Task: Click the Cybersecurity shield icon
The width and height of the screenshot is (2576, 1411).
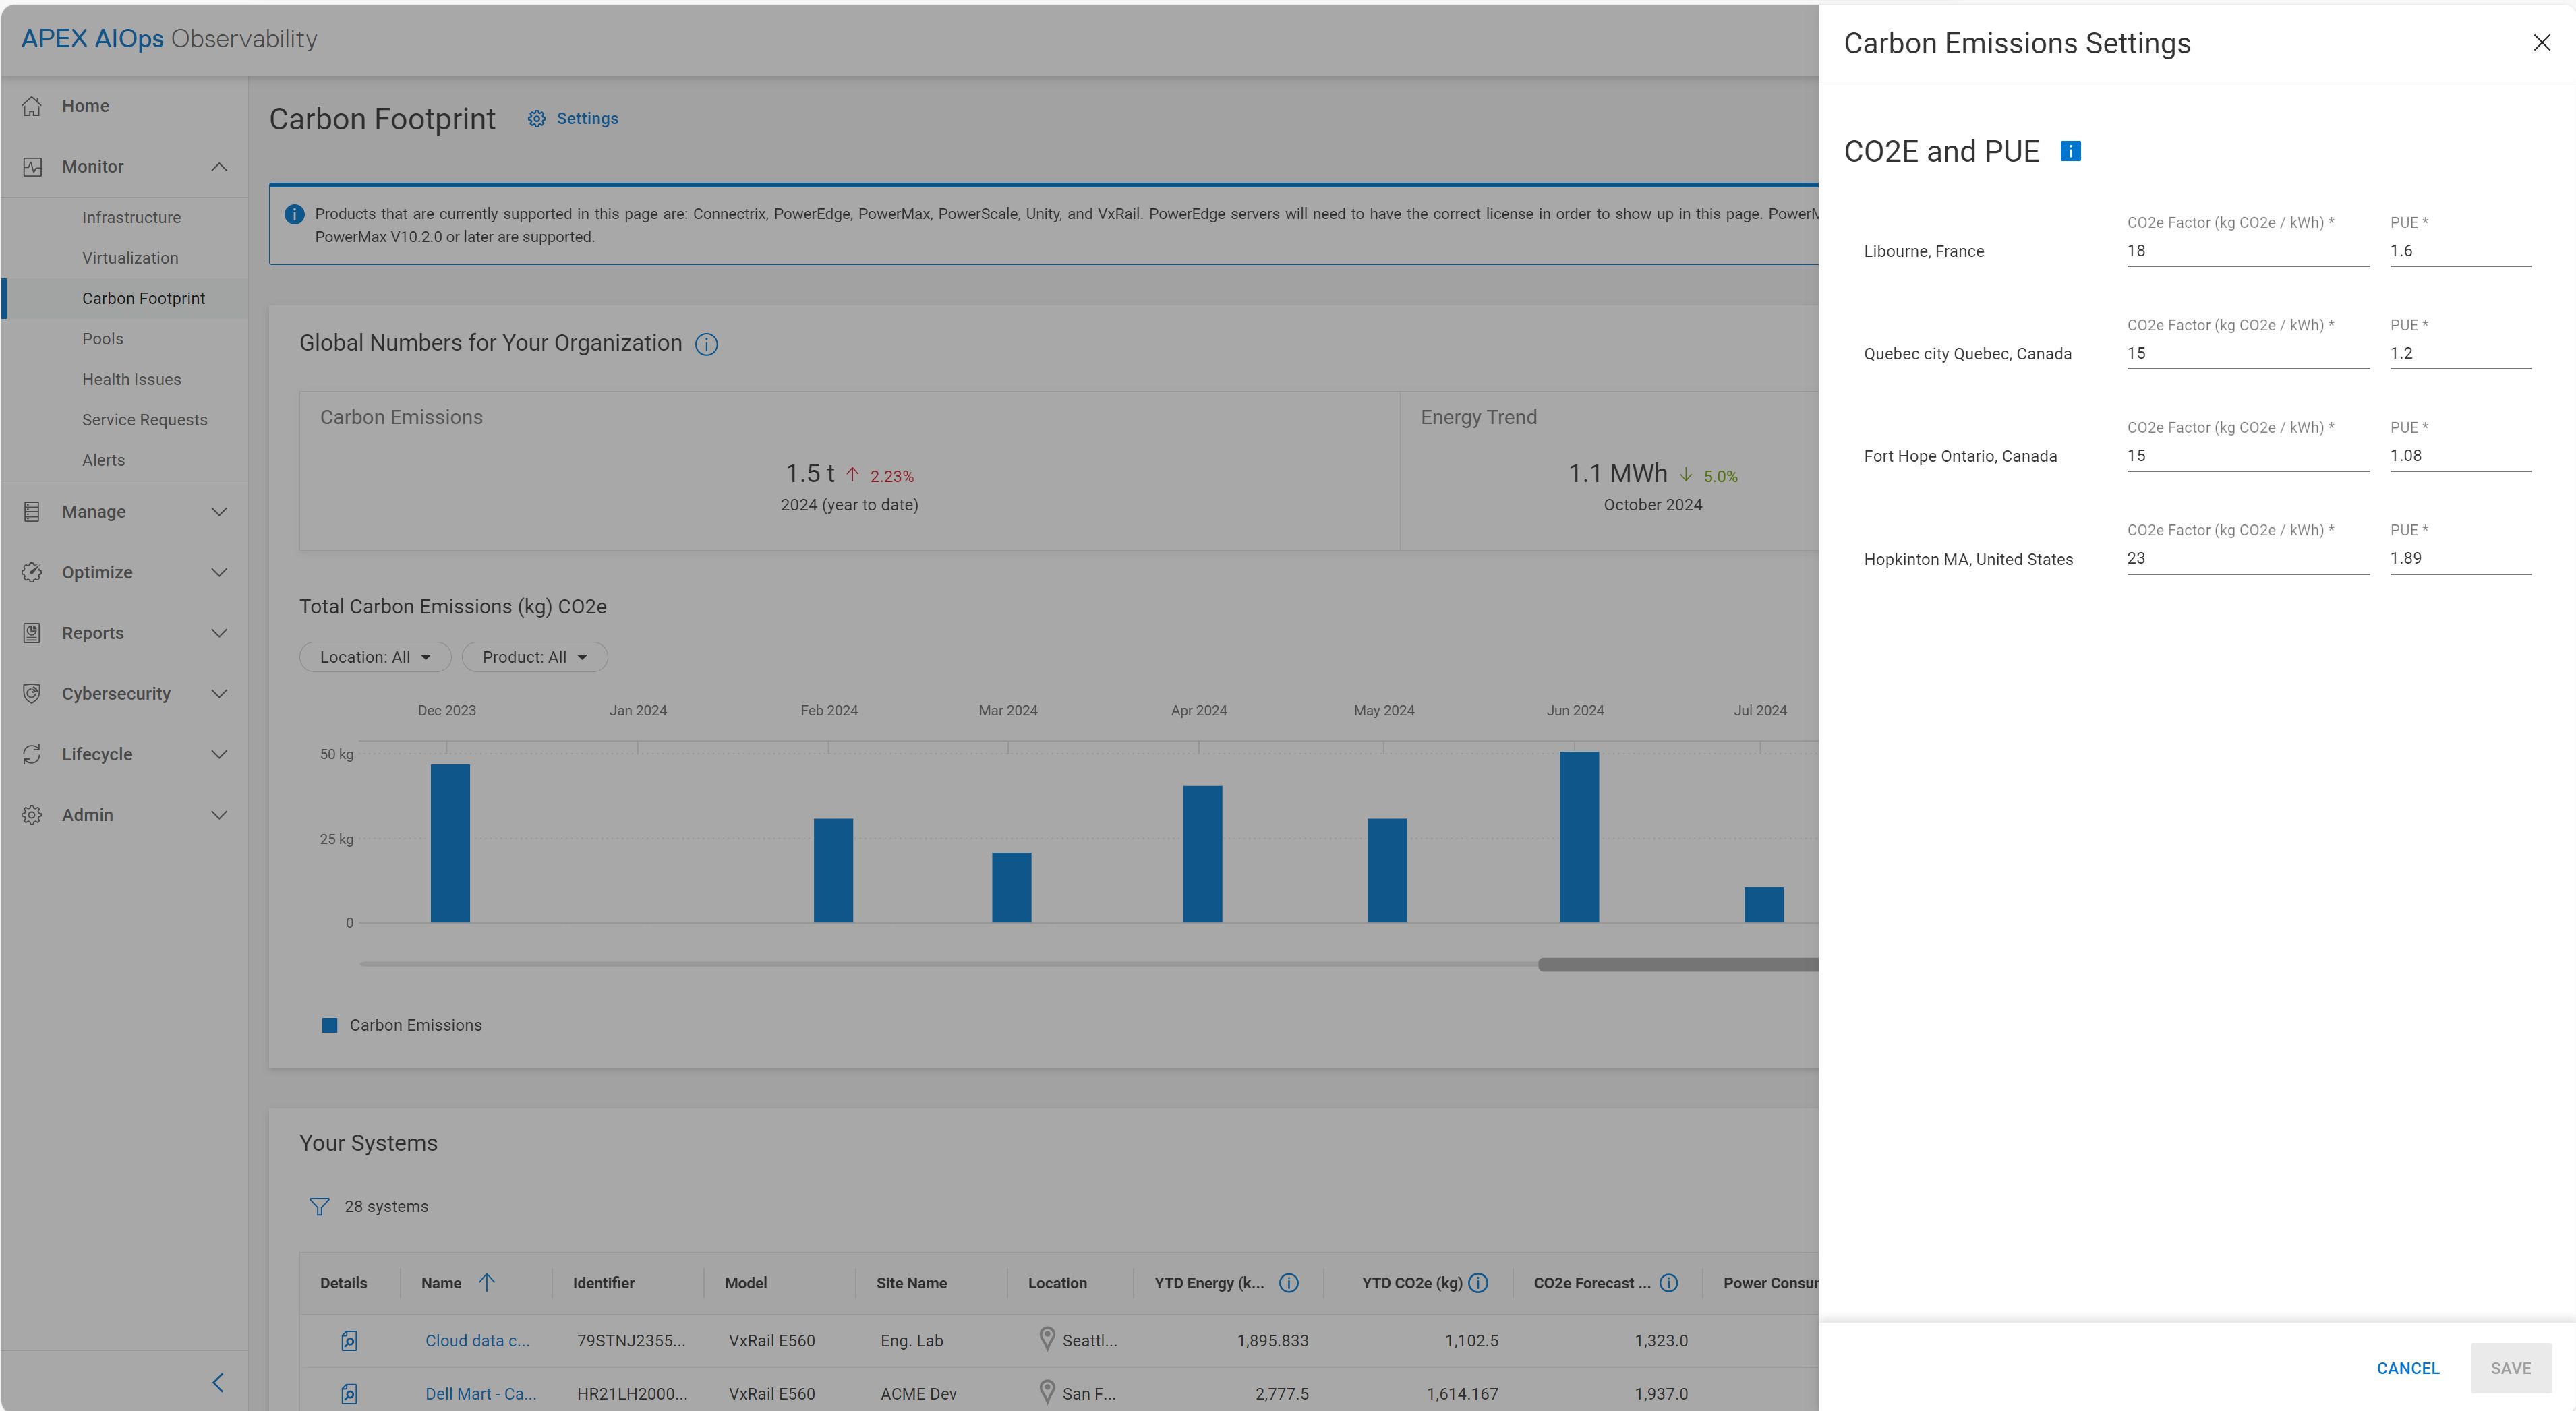Action: pyautogui.click(x=32, y=694)
